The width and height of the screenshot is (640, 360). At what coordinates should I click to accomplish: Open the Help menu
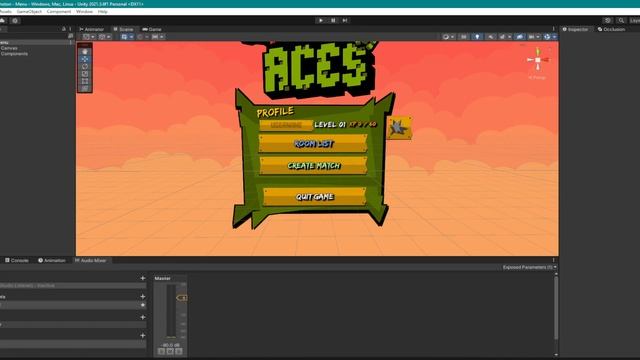(102, 11)
